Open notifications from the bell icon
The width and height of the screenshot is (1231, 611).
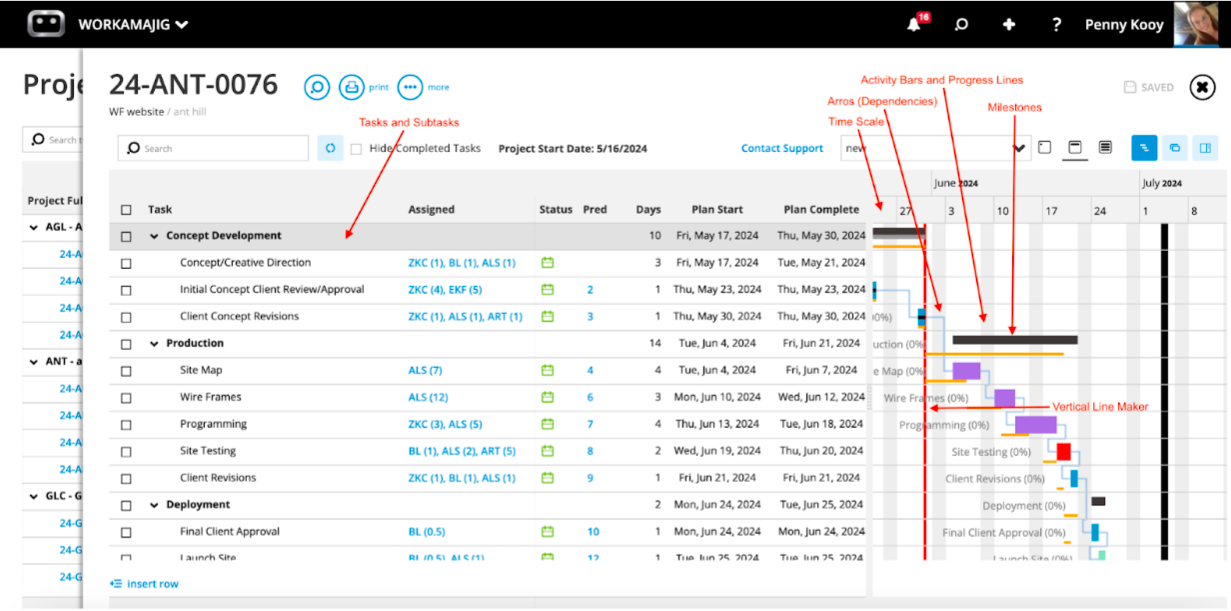coord(912,24)
